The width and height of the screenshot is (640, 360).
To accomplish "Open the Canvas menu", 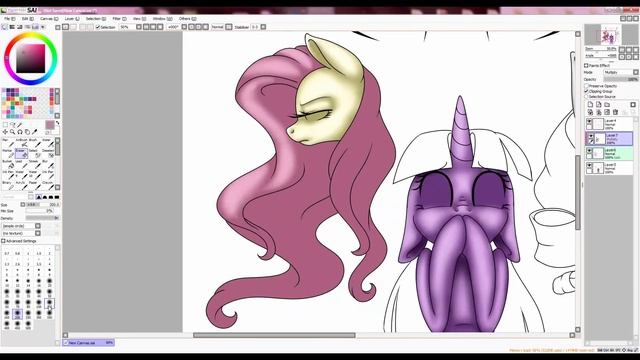I will (49, 19).
